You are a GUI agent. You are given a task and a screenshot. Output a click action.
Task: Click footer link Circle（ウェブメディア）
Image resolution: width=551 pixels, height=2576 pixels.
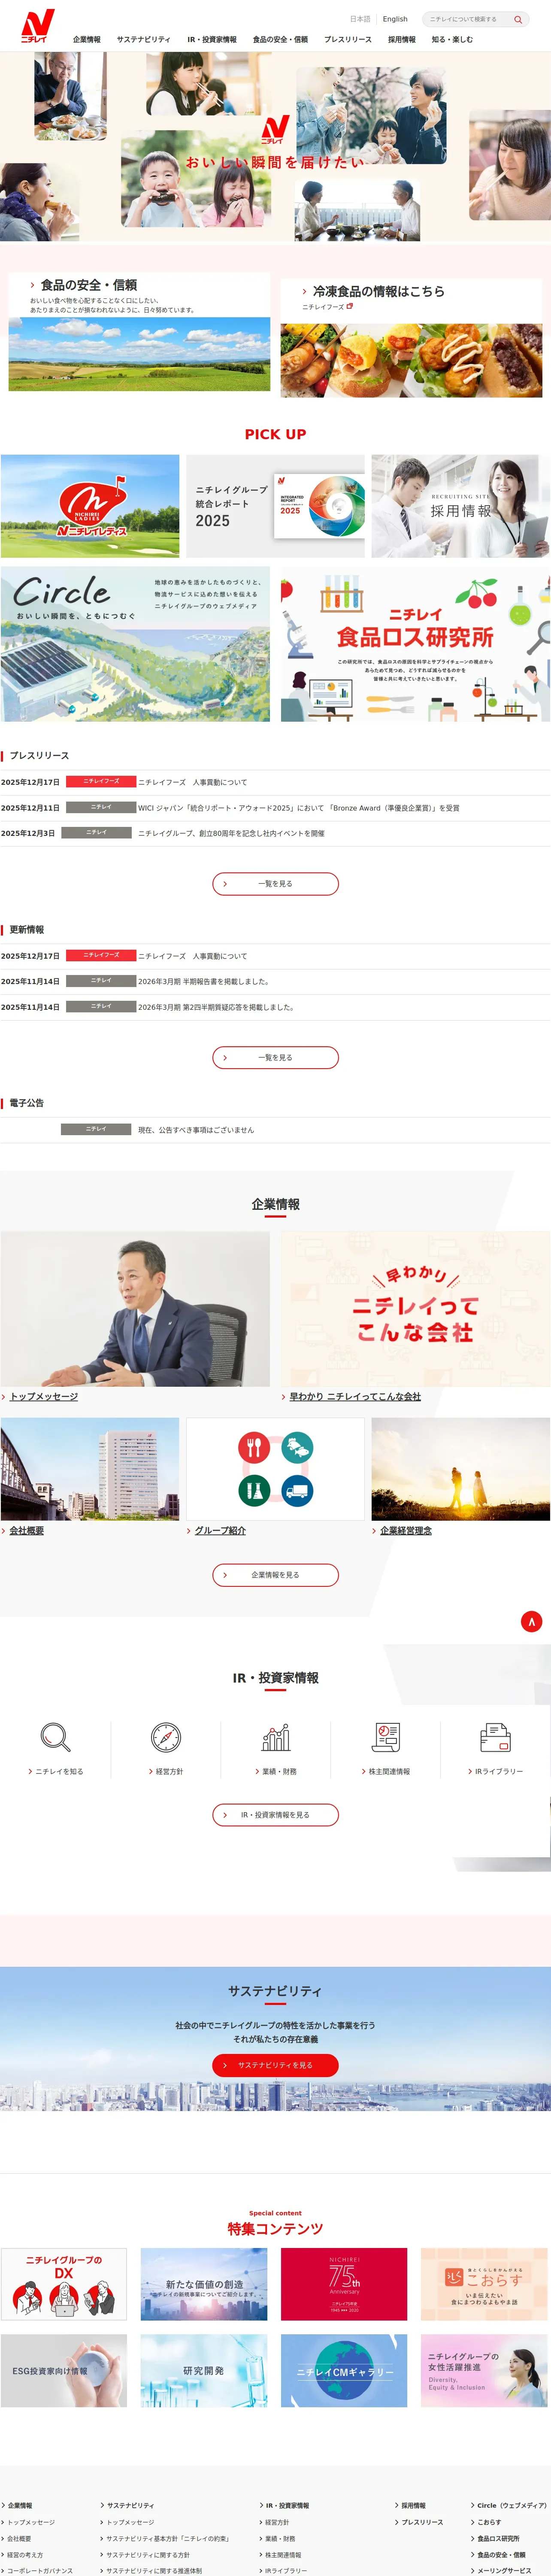click(512, 2505)
